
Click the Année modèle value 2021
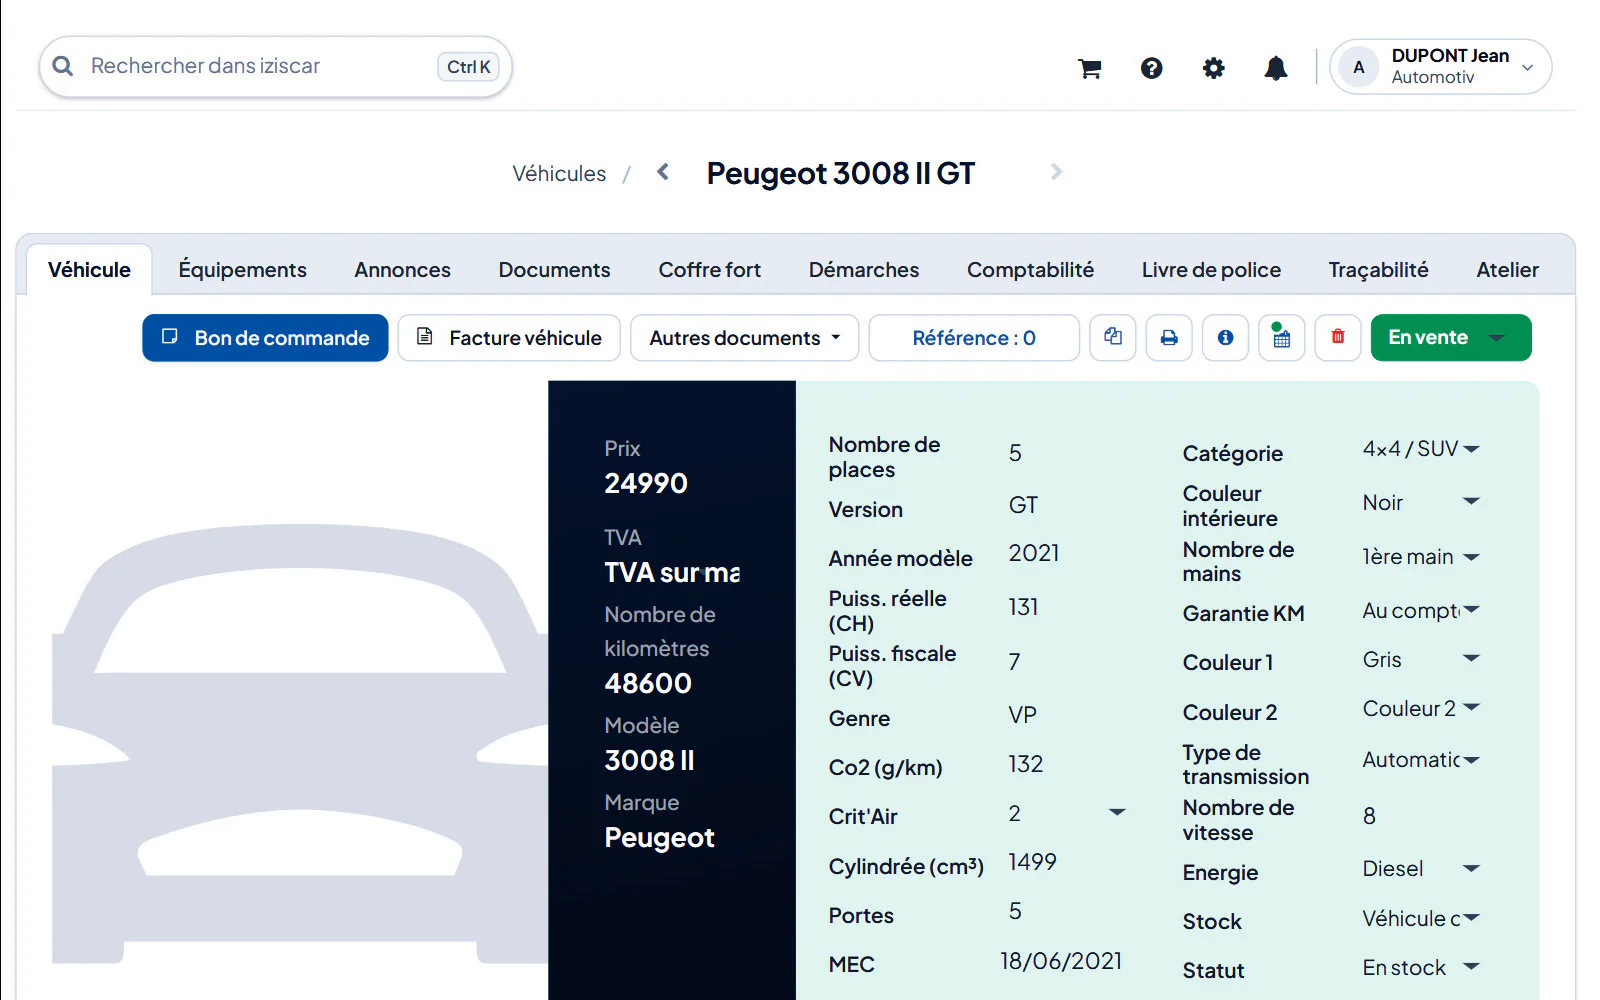point(1034,553)
